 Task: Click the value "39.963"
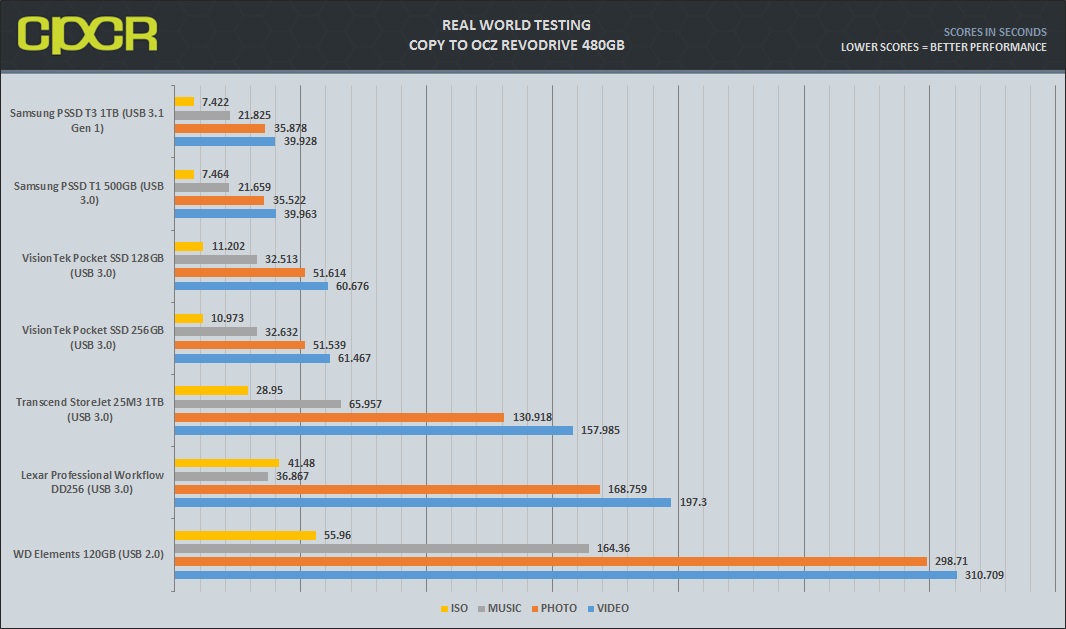coord(300,214)
